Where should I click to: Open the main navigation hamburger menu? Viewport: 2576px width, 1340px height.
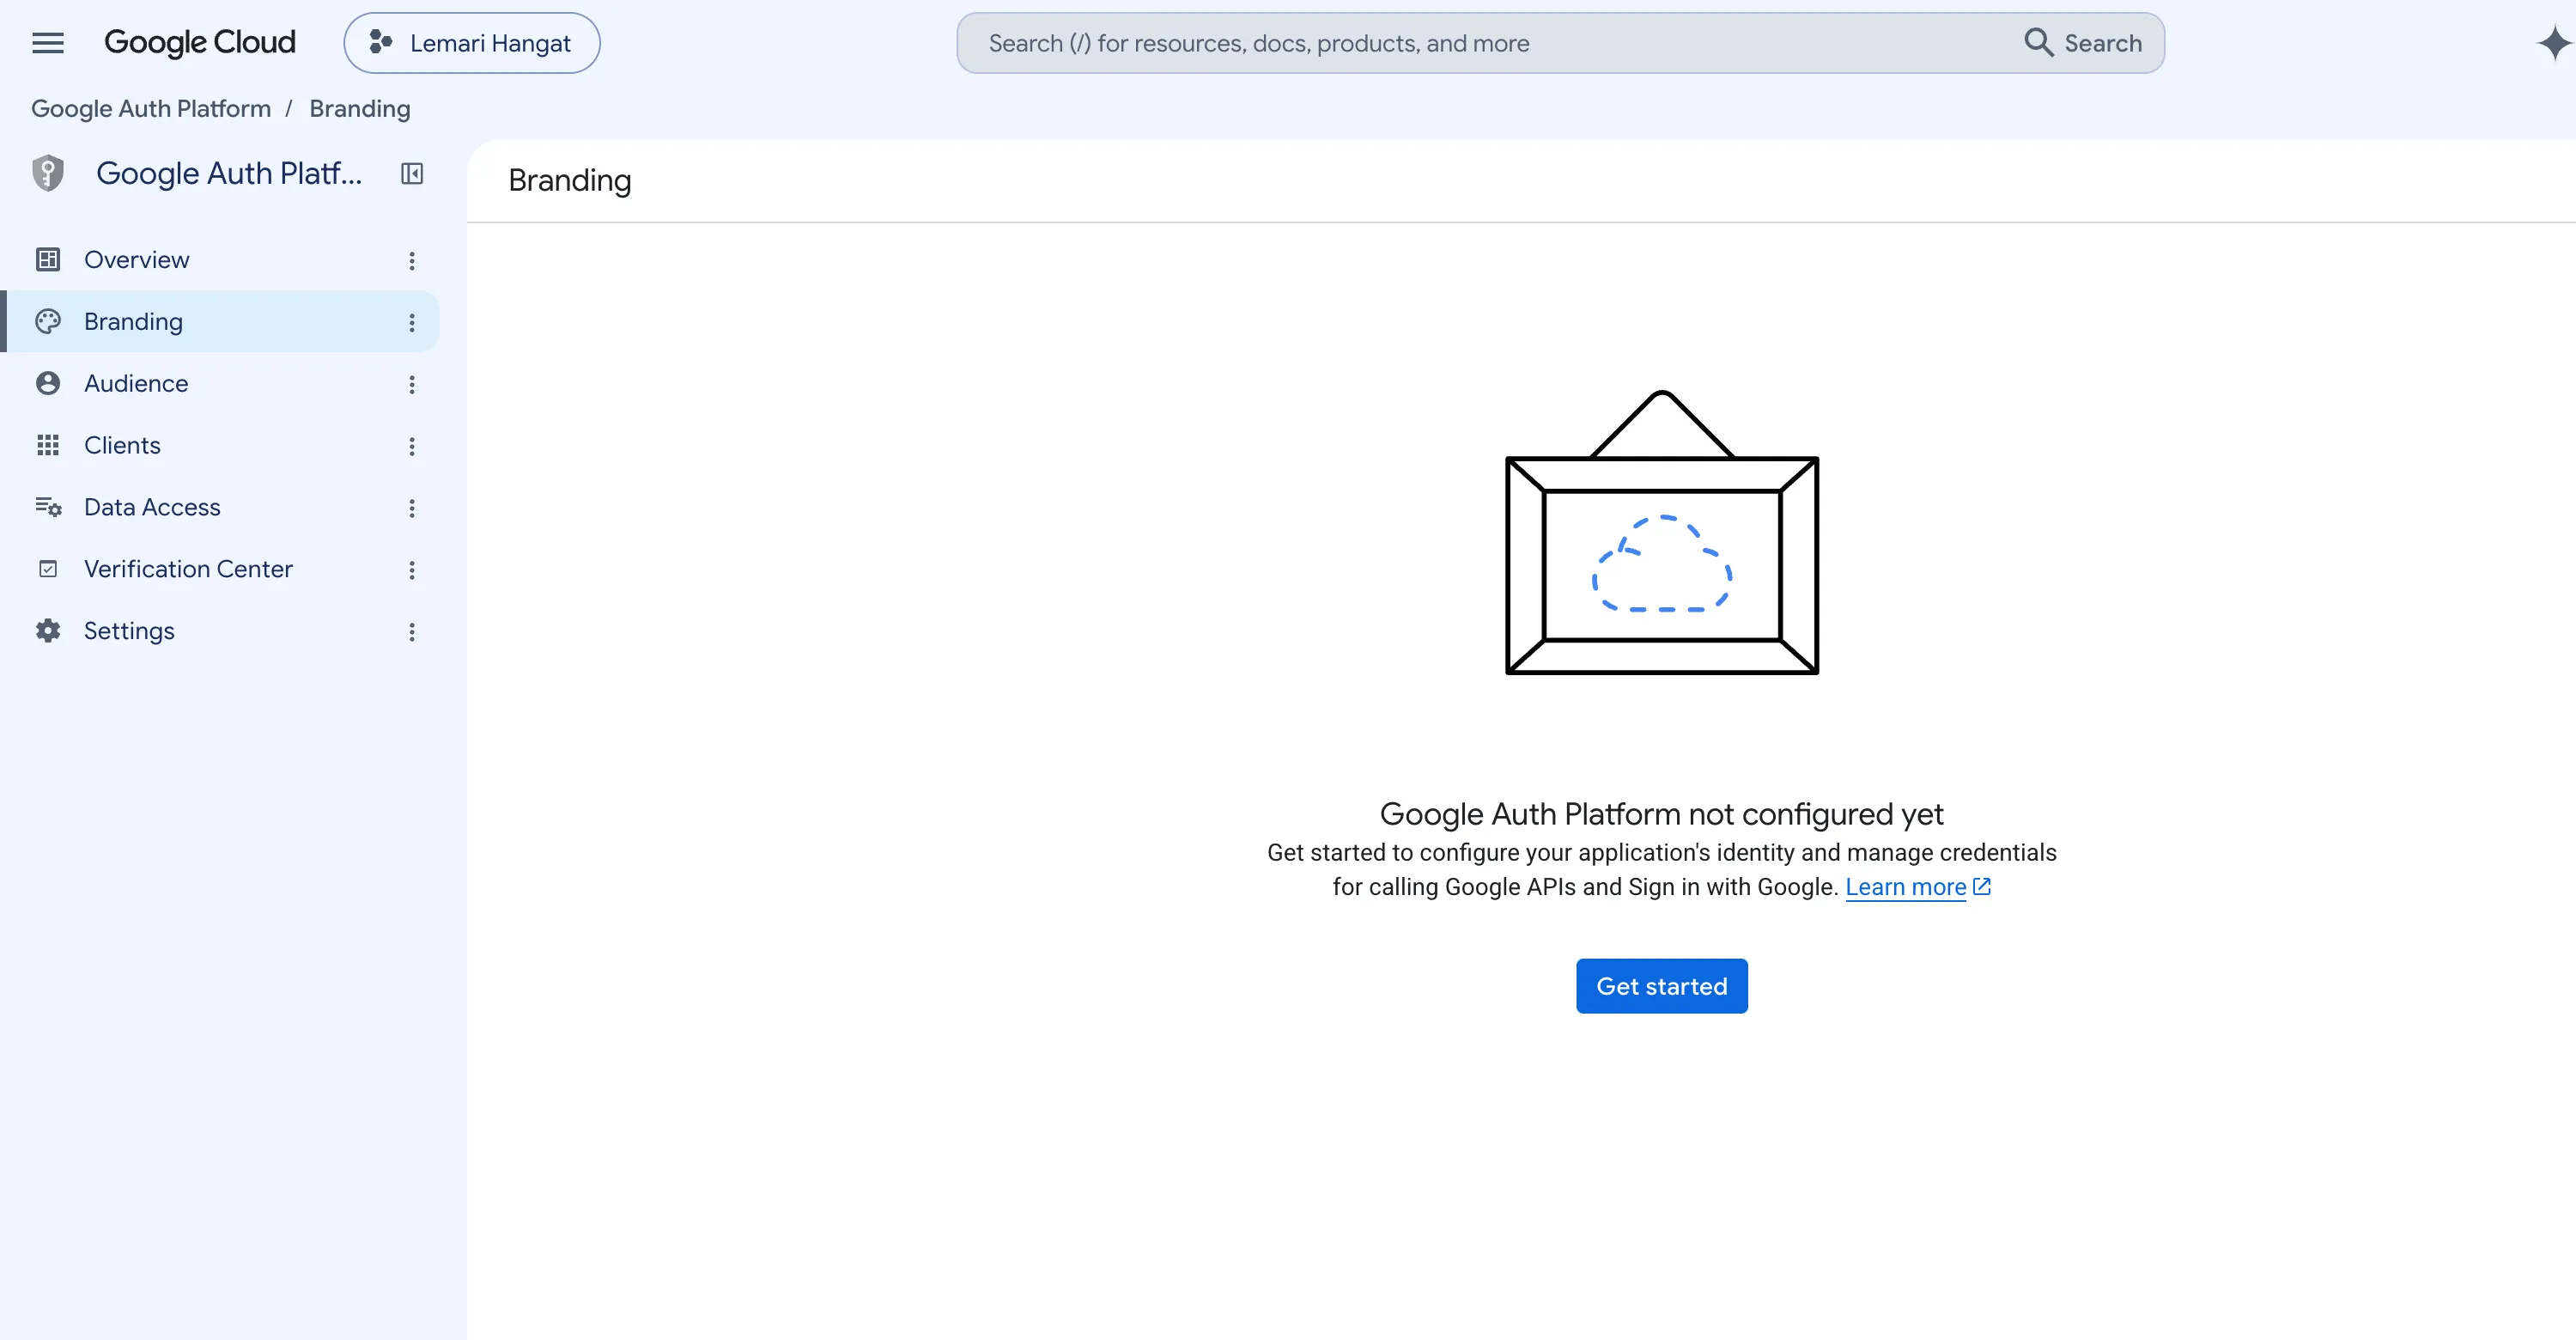tap(48, 43)
